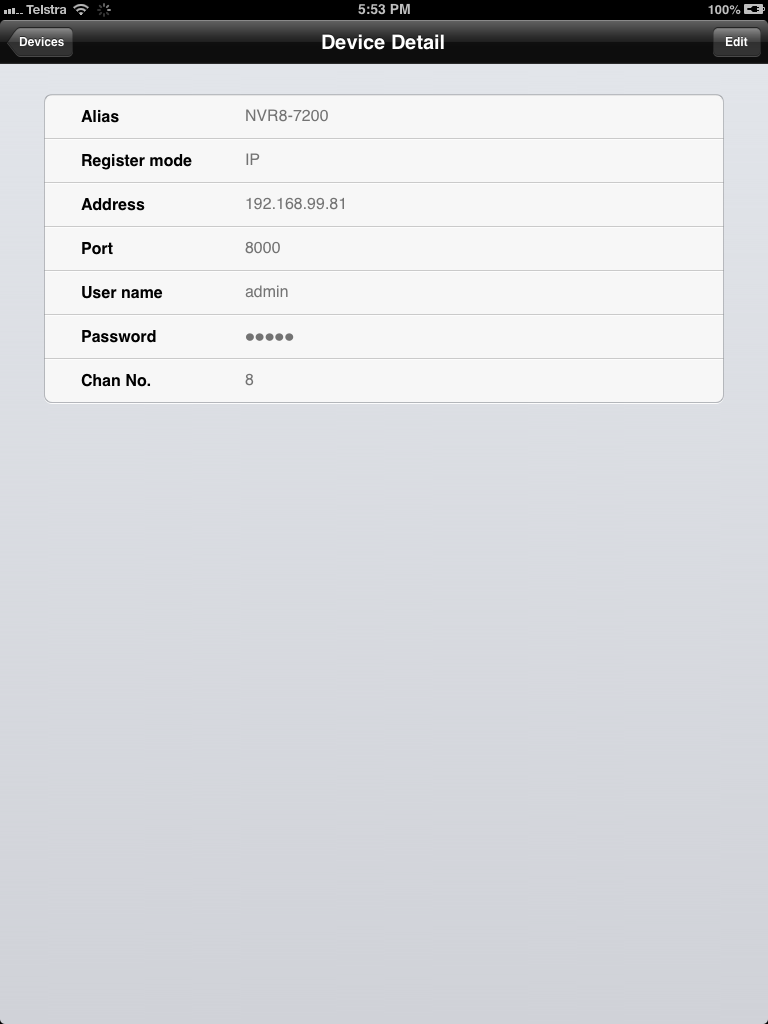Screen dimensions: 768x1024
Task: Tap the Address field 192.168.99.81
Action: (384, 204)
